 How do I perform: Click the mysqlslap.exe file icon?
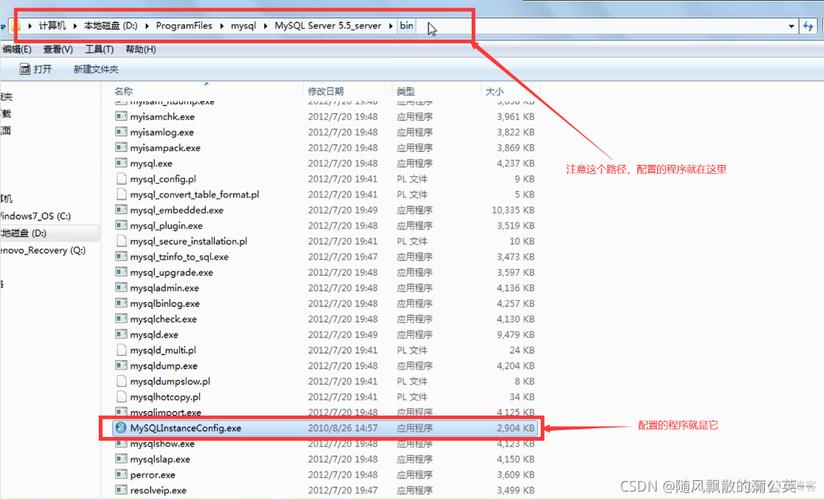121,459
